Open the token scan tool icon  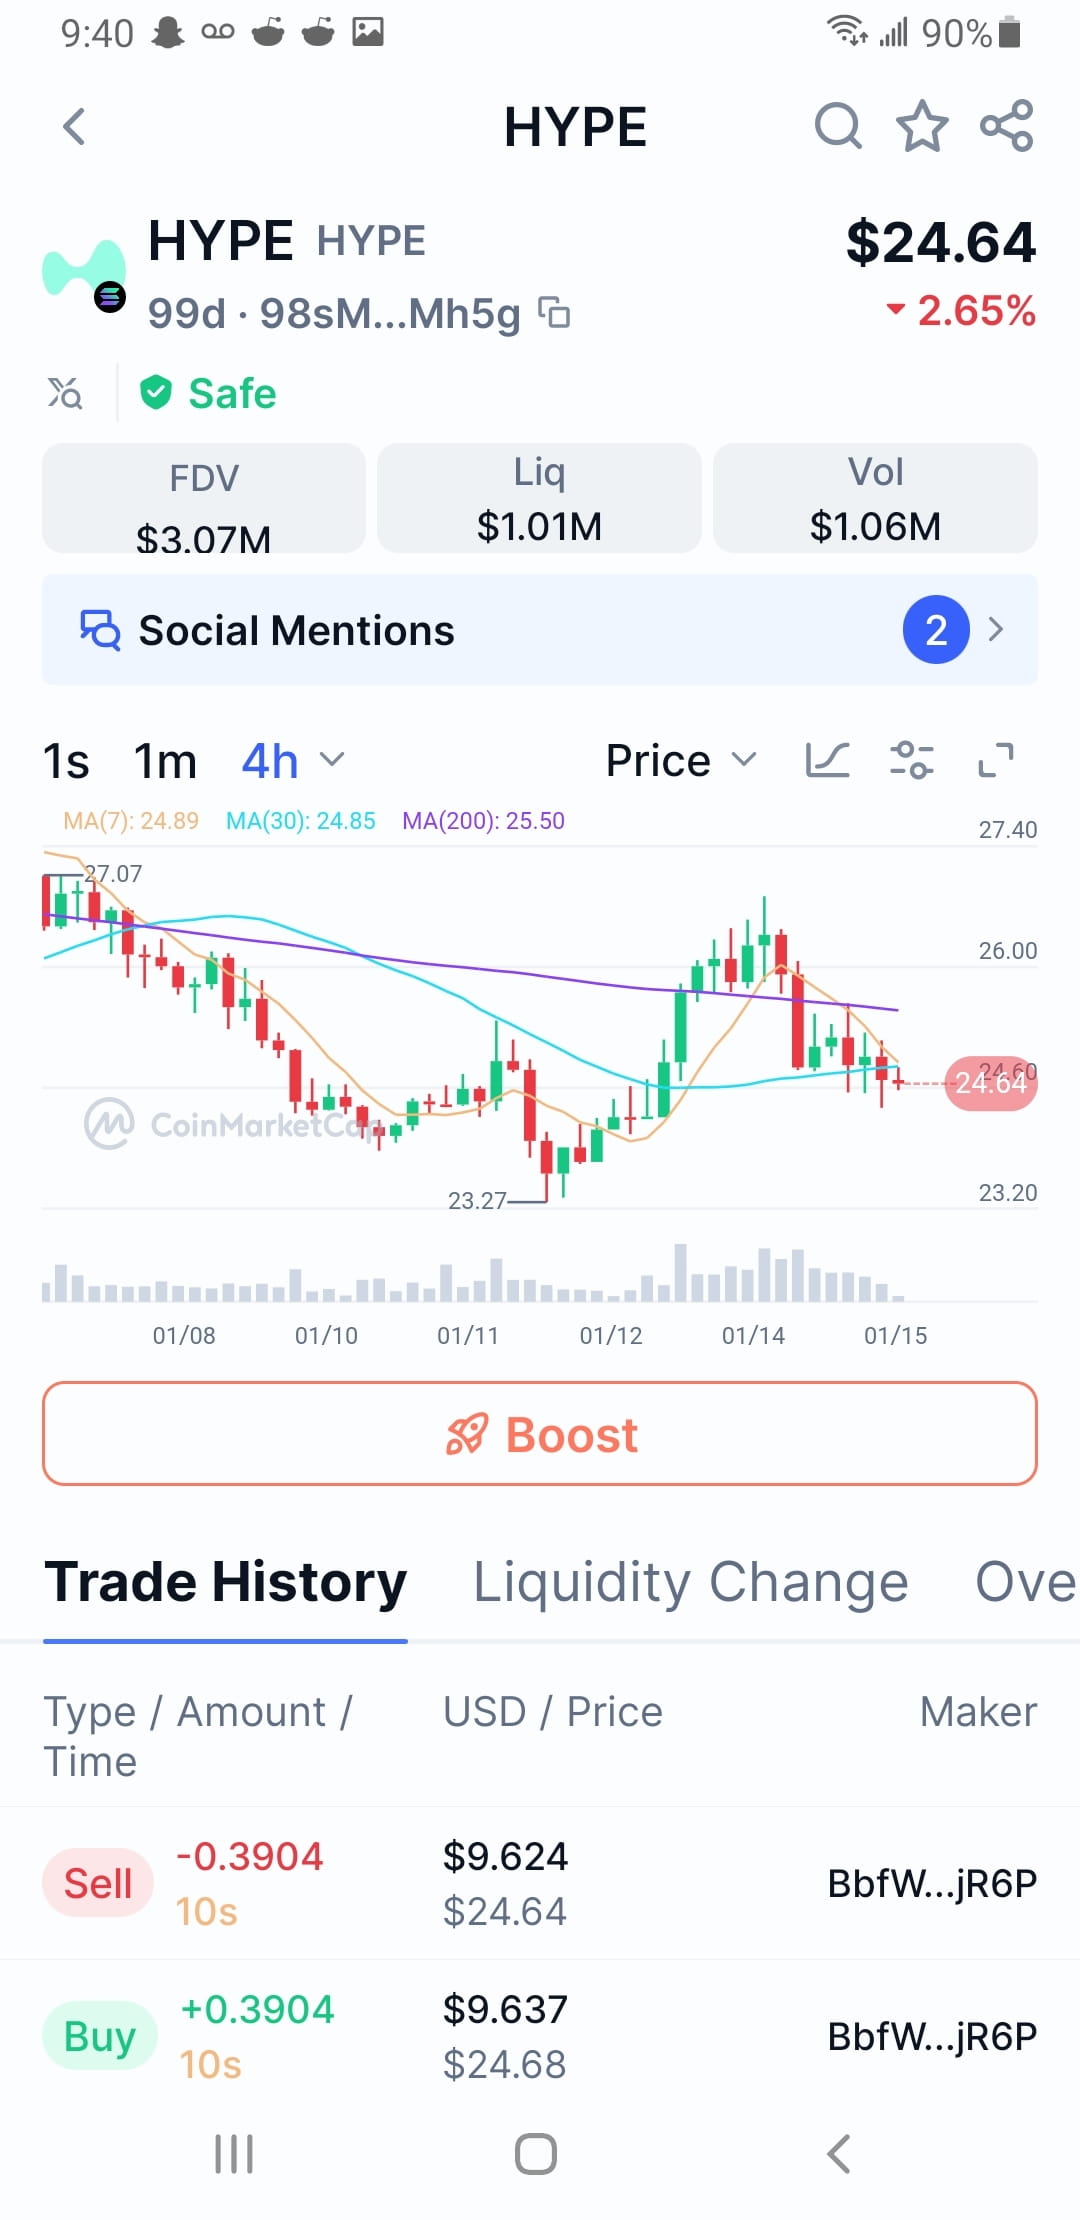[x=65, y=393]
